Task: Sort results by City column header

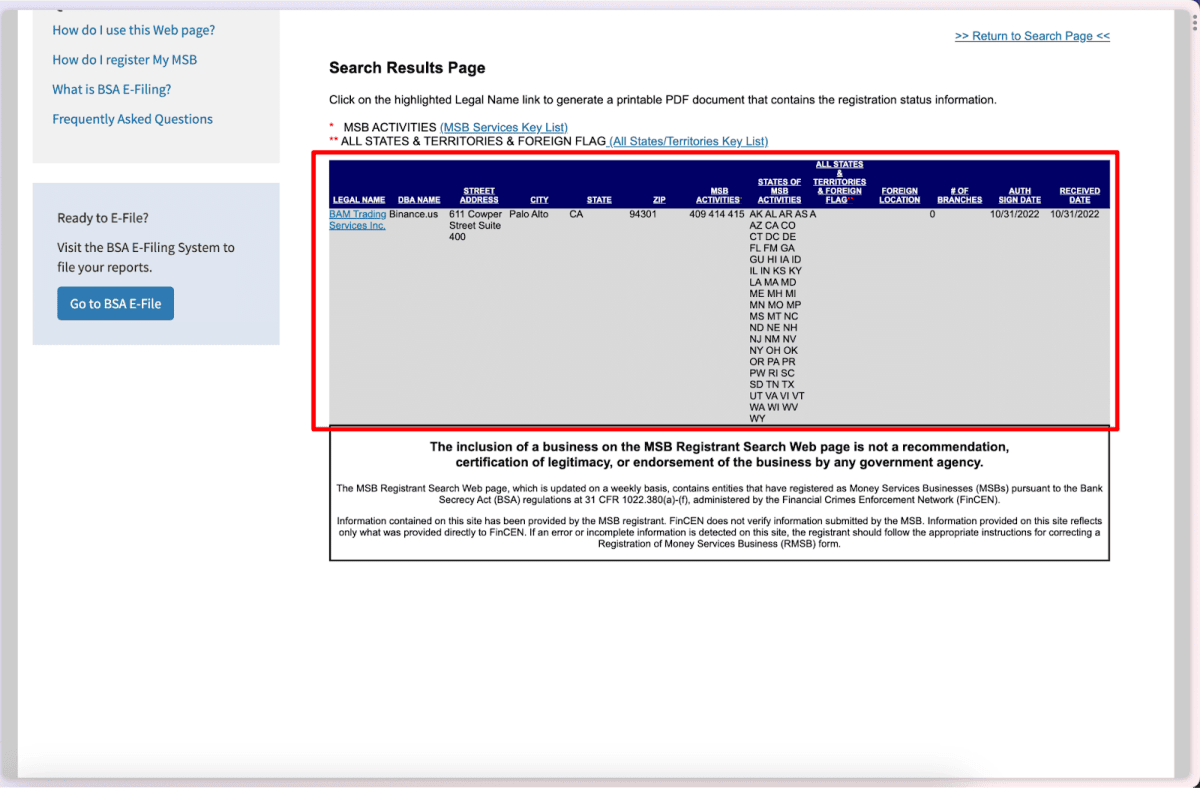Action: tap(539, 200)
